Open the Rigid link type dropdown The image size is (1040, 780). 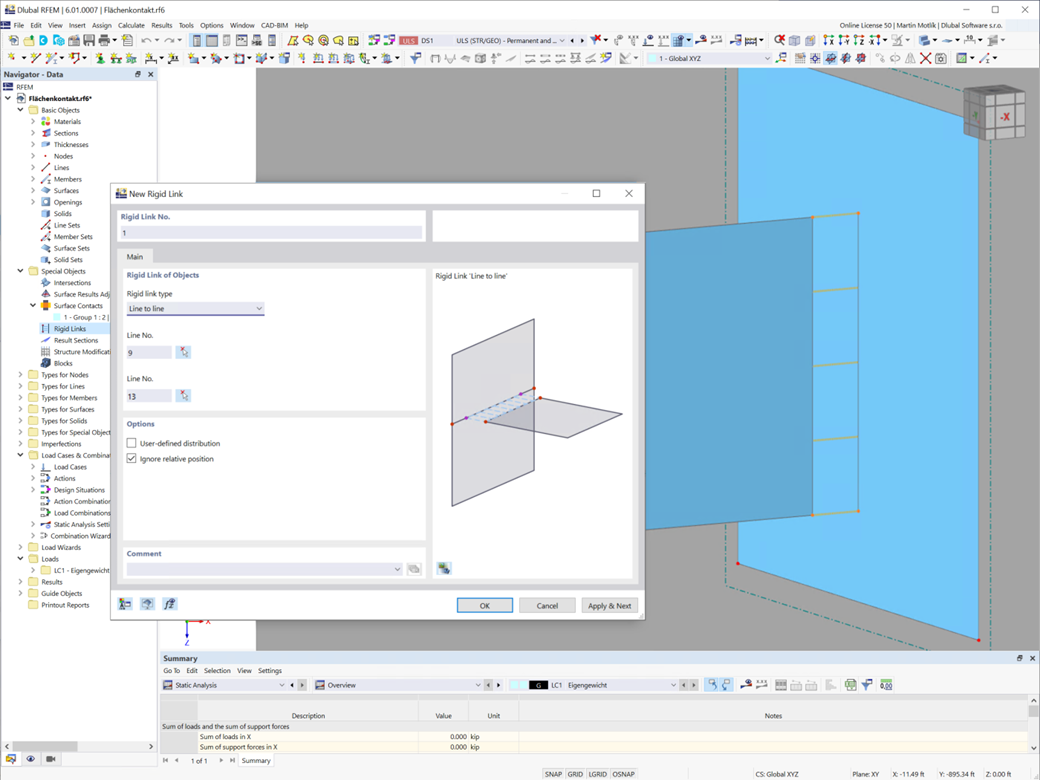pyautogui.click(x=195, y=308)
